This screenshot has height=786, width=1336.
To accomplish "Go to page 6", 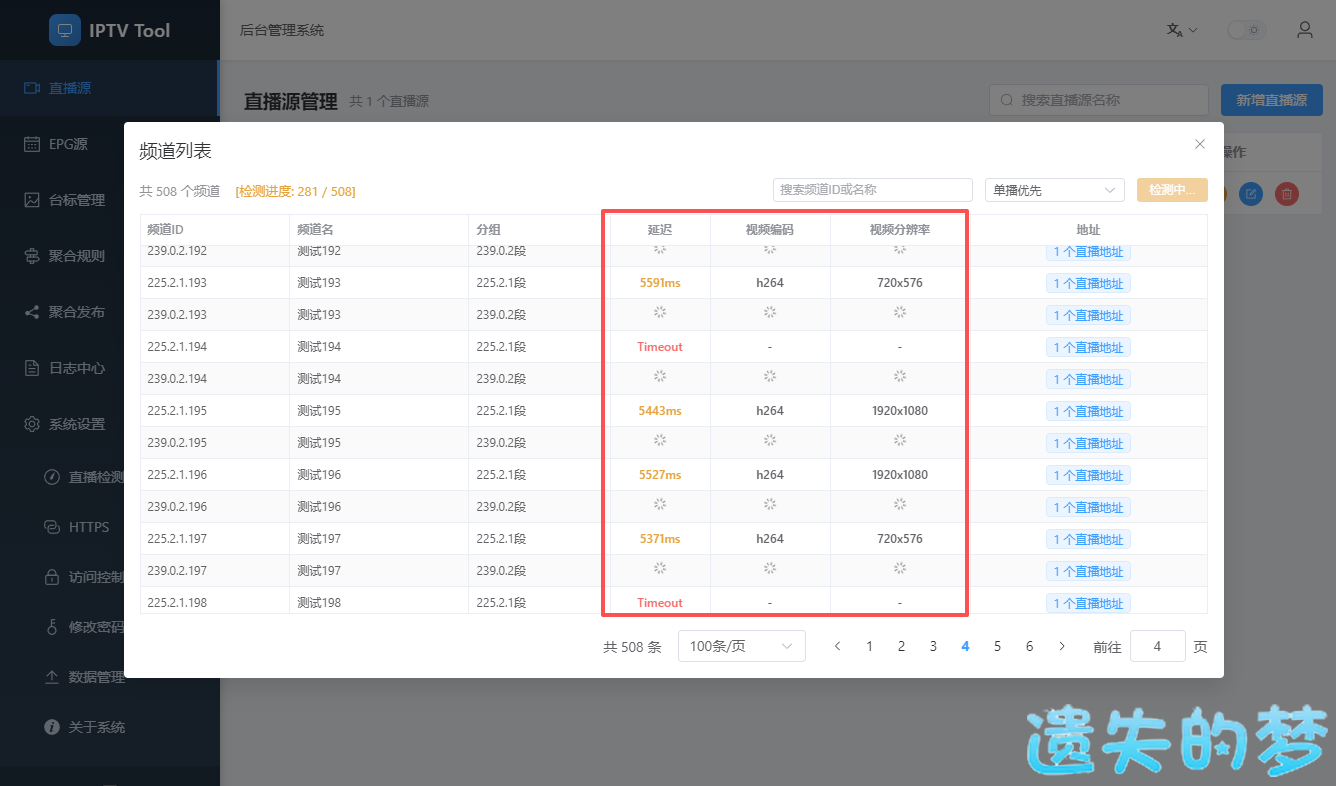I will click(1030, 646).
